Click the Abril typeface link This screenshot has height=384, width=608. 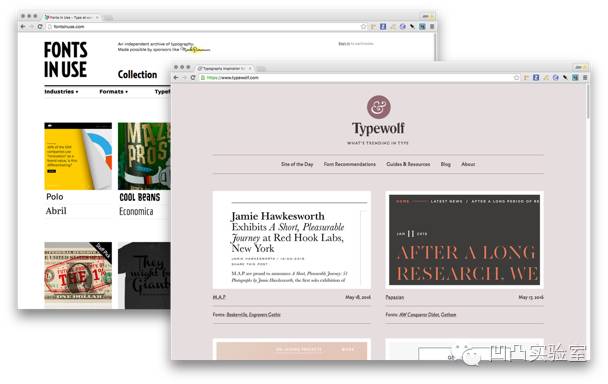56,211
